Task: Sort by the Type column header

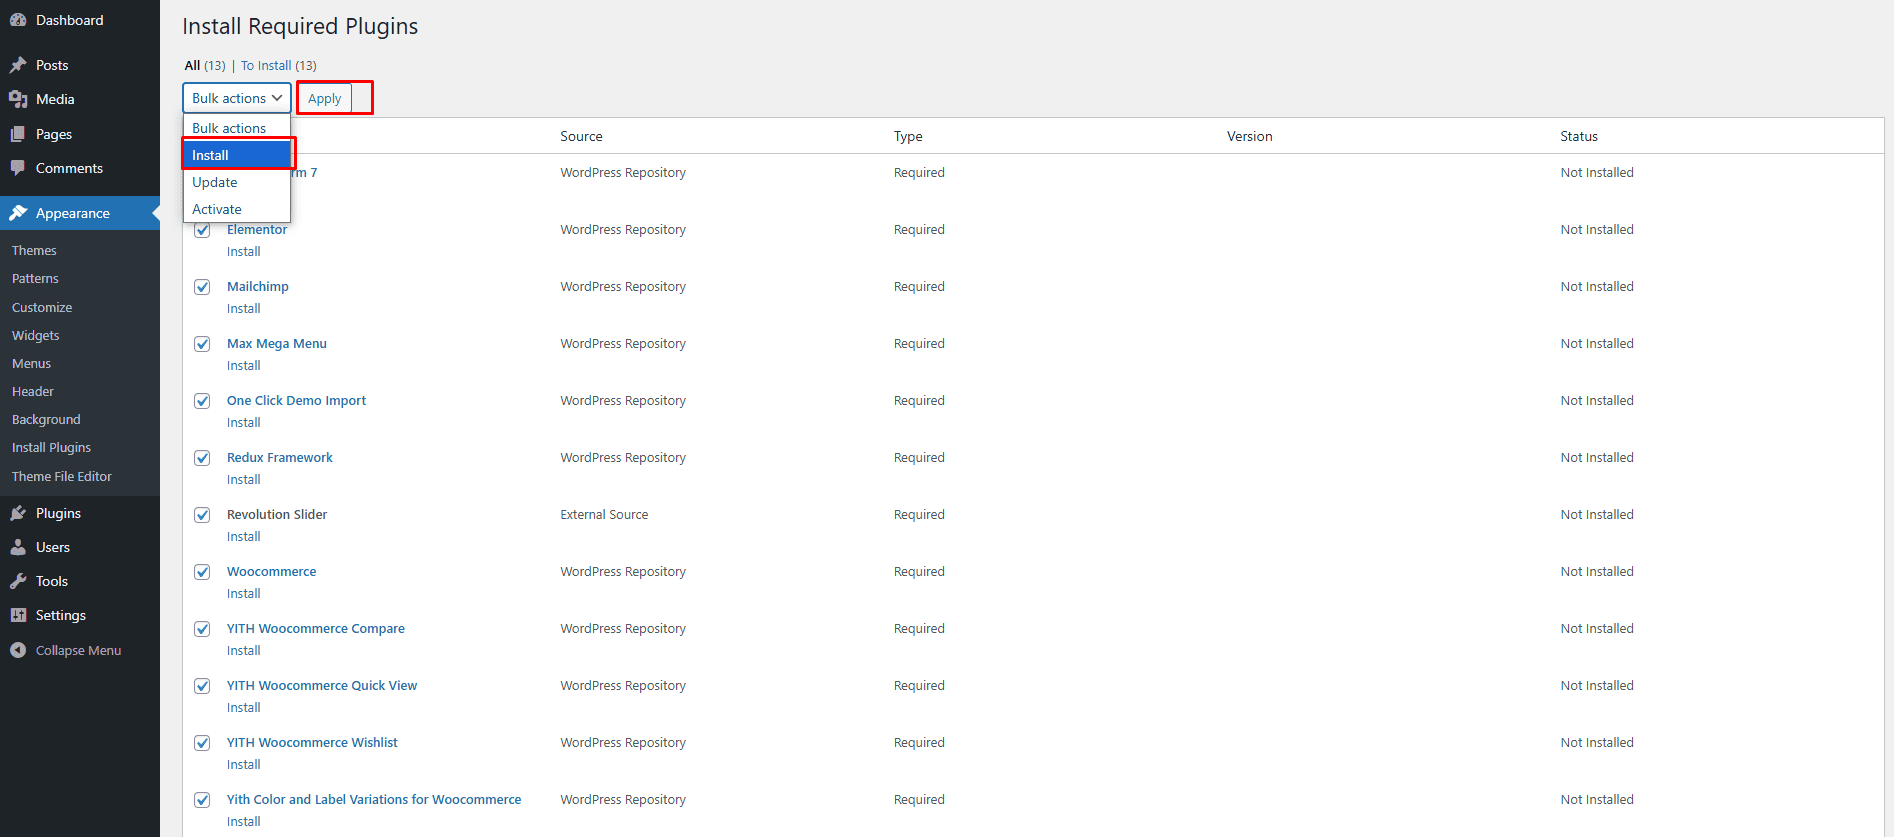Action: coord(908,136)
